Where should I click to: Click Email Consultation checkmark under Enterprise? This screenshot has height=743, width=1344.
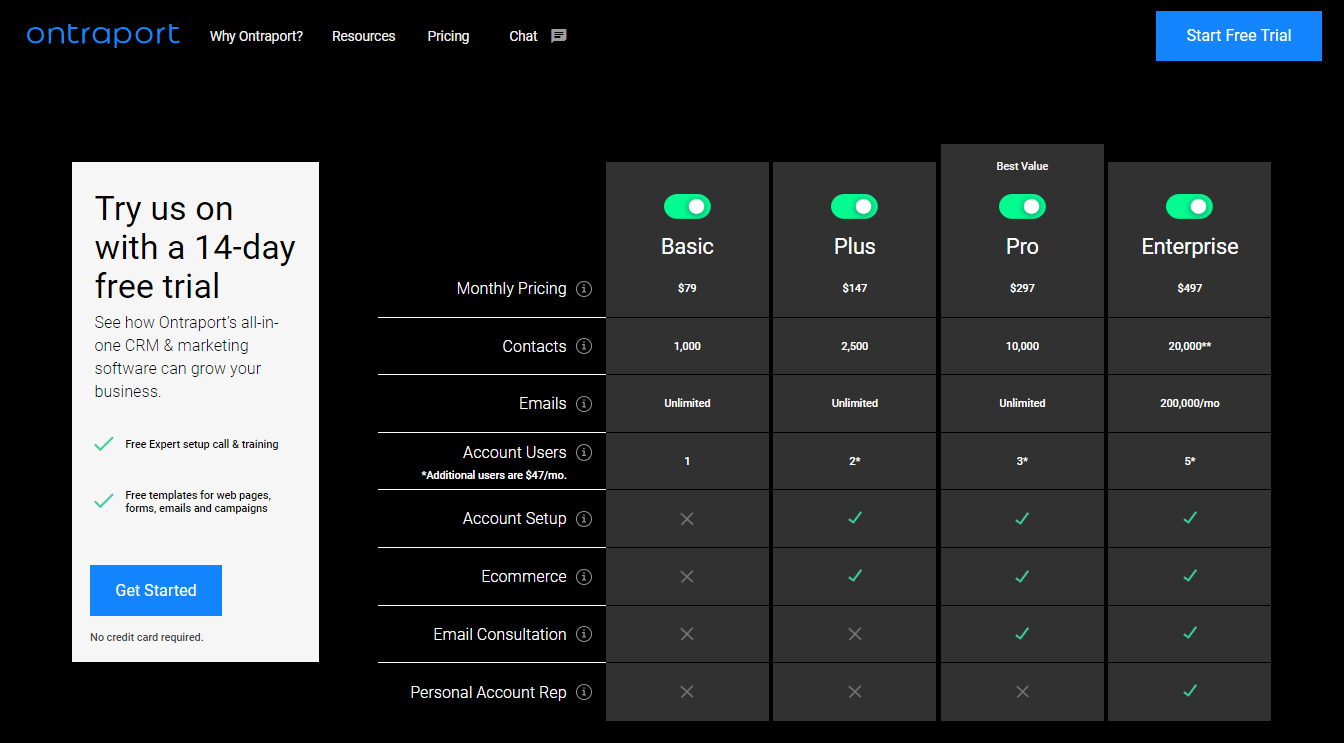(1189, 633)
